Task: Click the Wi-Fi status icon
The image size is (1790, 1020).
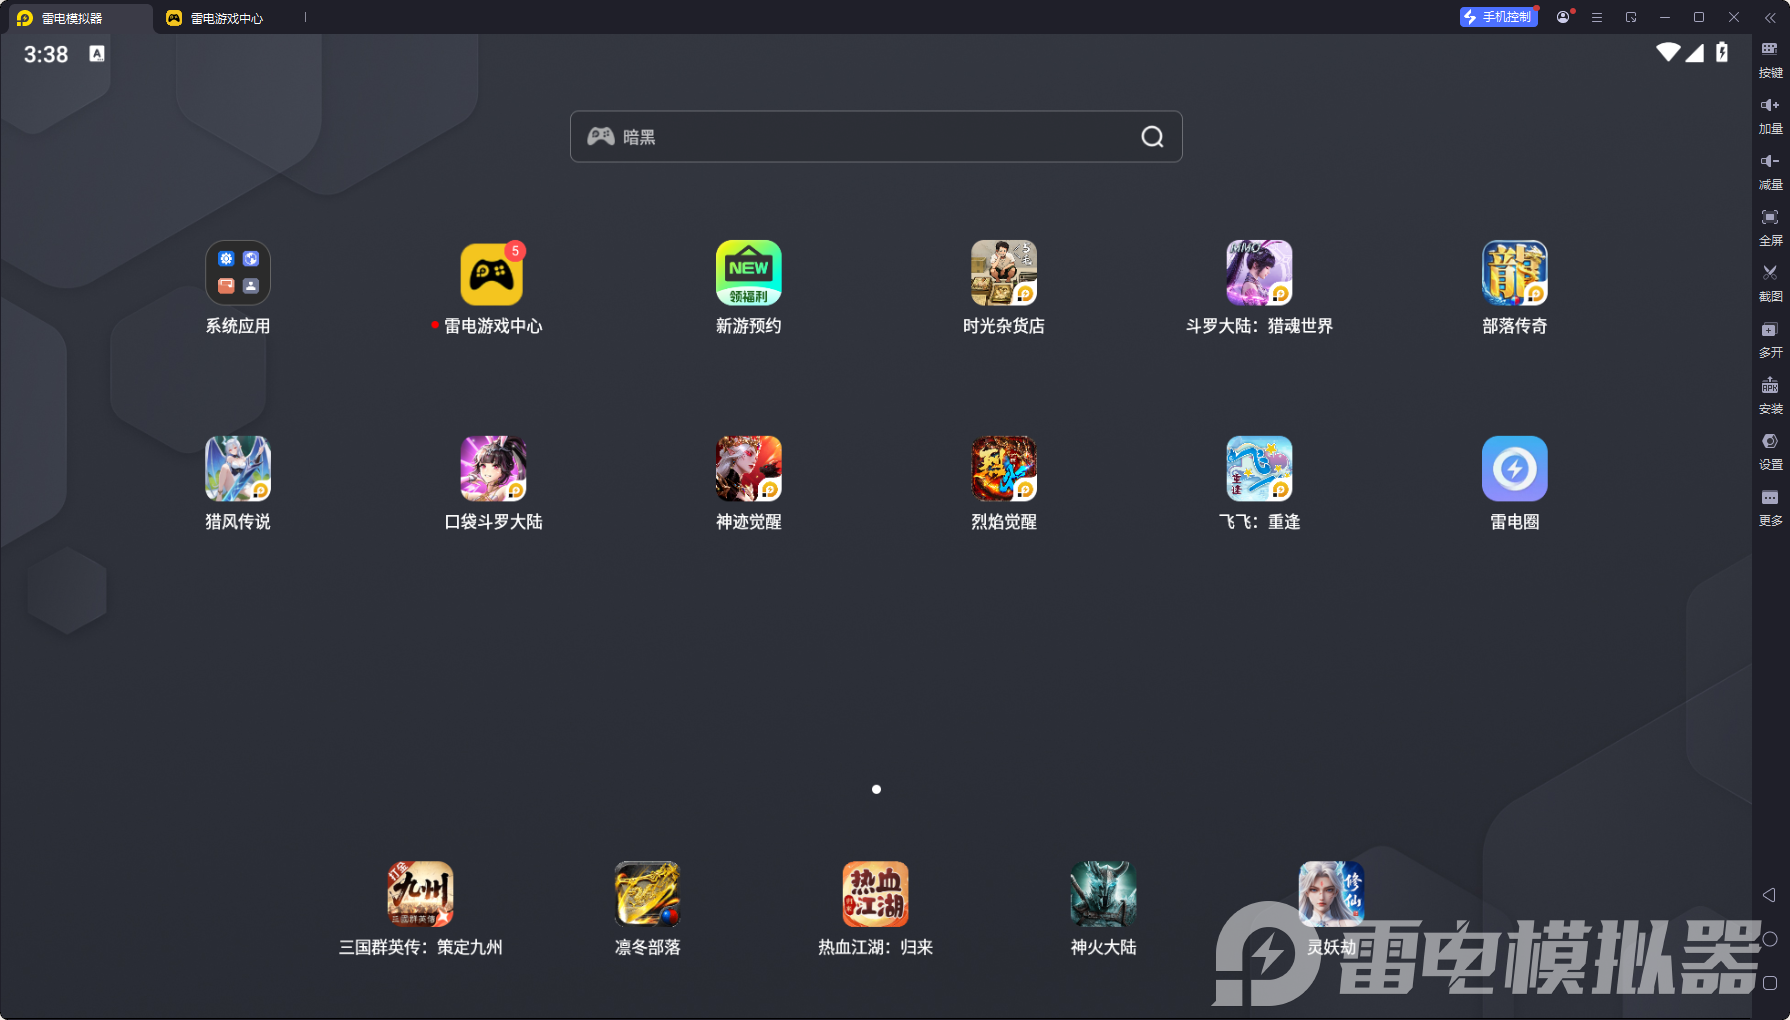Action: [x=1668, y=52]
